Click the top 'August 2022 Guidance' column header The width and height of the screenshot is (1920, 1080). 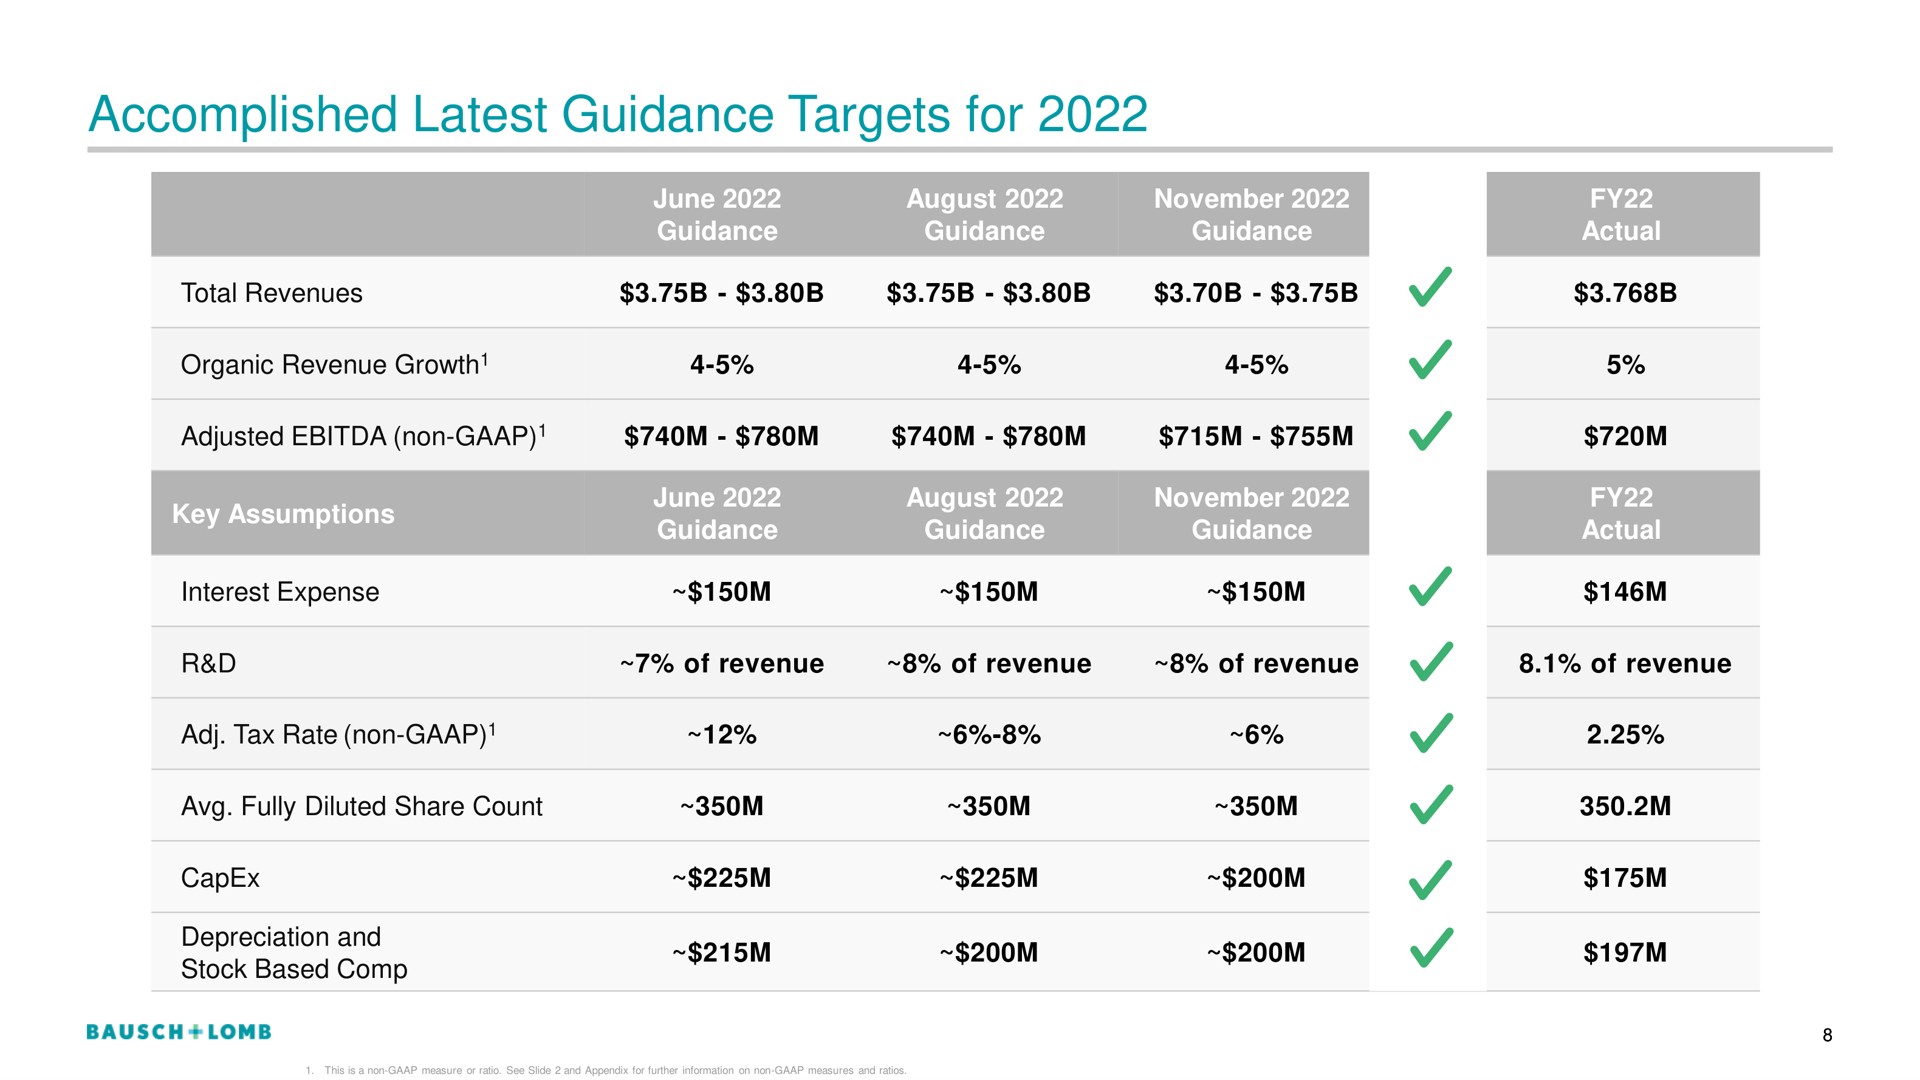[x=985, y=215]
